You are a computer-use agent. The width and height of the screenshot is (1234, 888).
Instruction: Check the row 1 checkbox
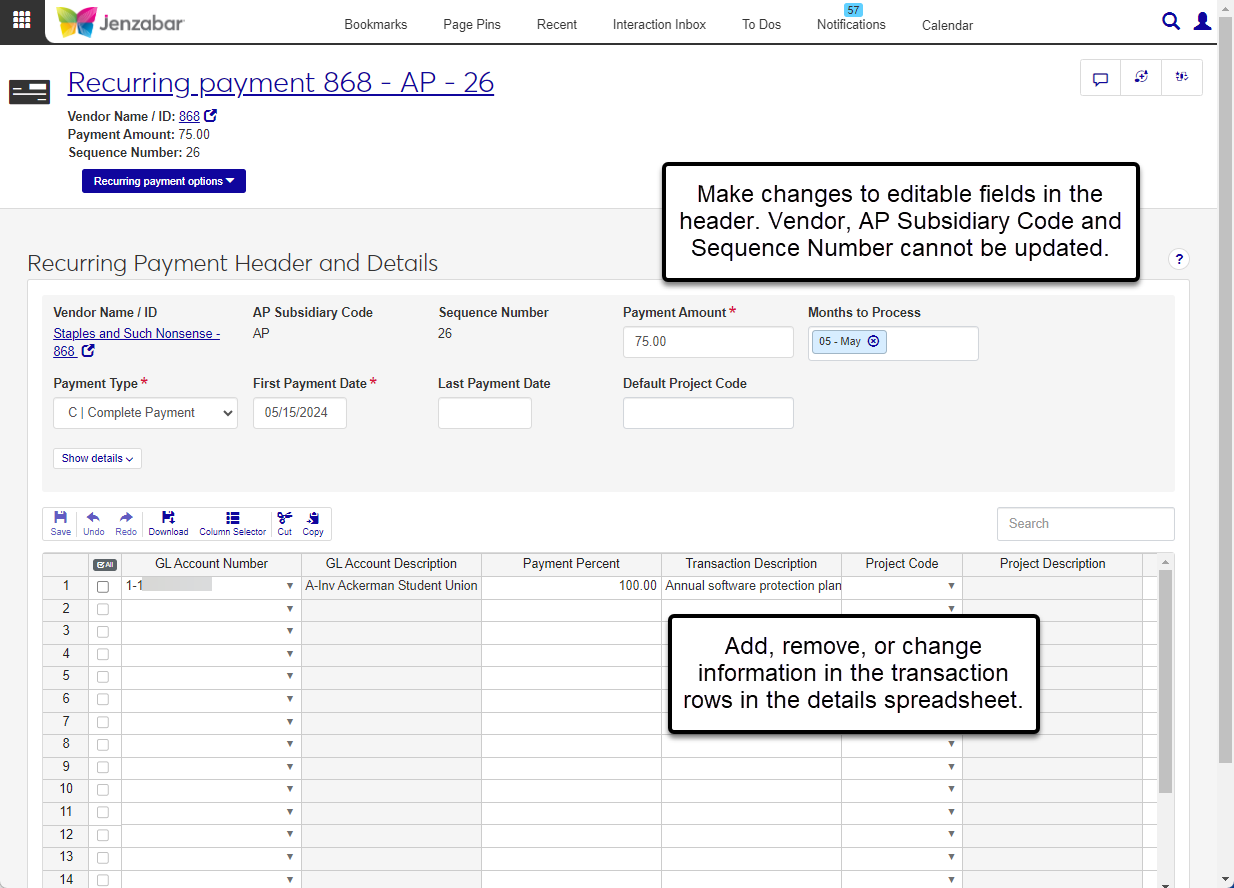coord(103,587)
